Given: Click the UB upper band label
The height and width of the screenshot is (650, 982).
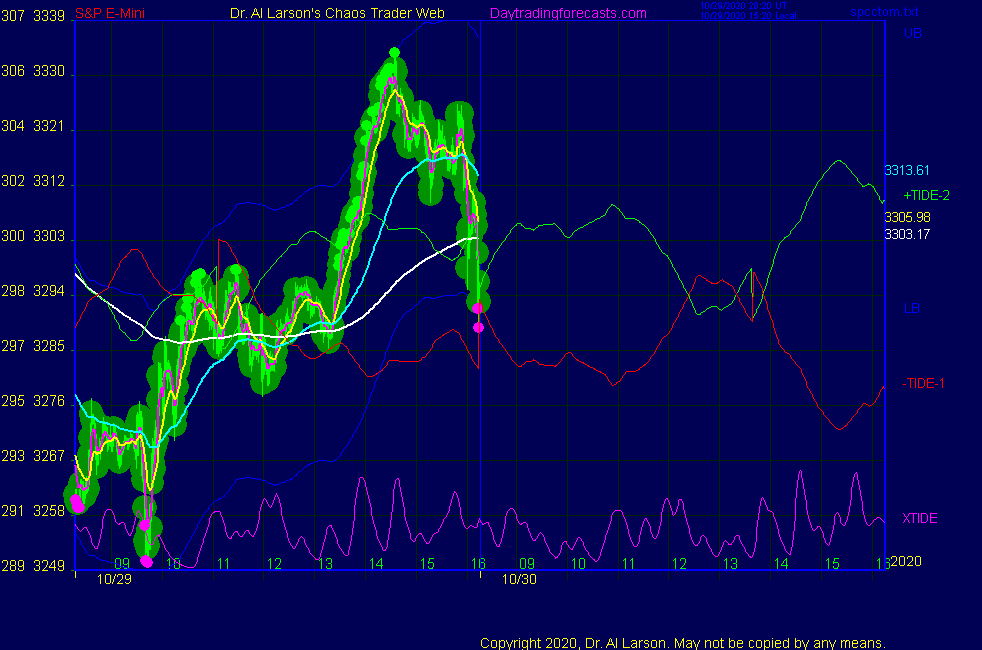Looking at the screenshot, I should pyautogui.click(x=912, y=34).
